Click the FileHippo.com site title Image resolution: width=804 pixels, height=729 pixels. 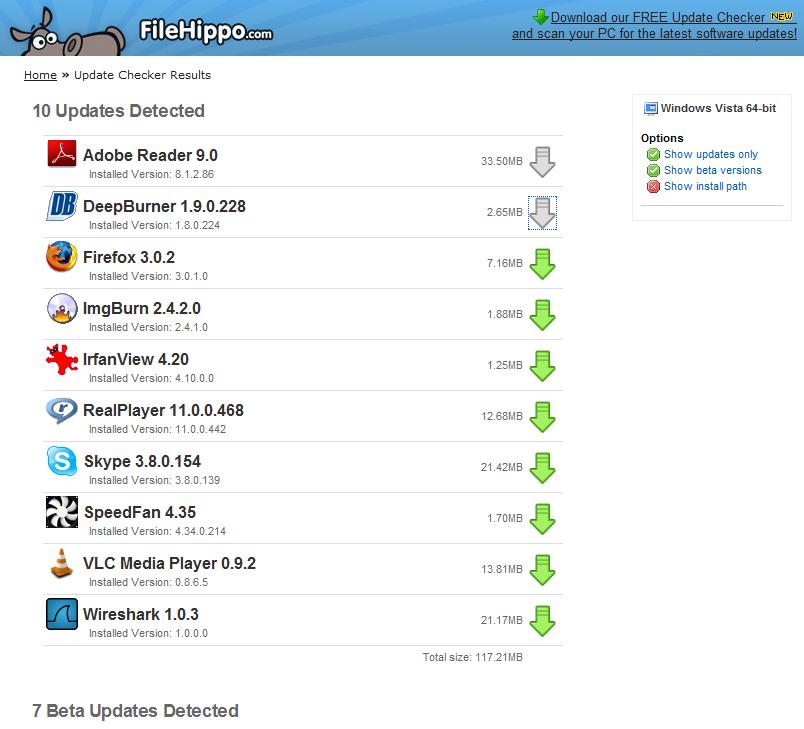(206, 31)
